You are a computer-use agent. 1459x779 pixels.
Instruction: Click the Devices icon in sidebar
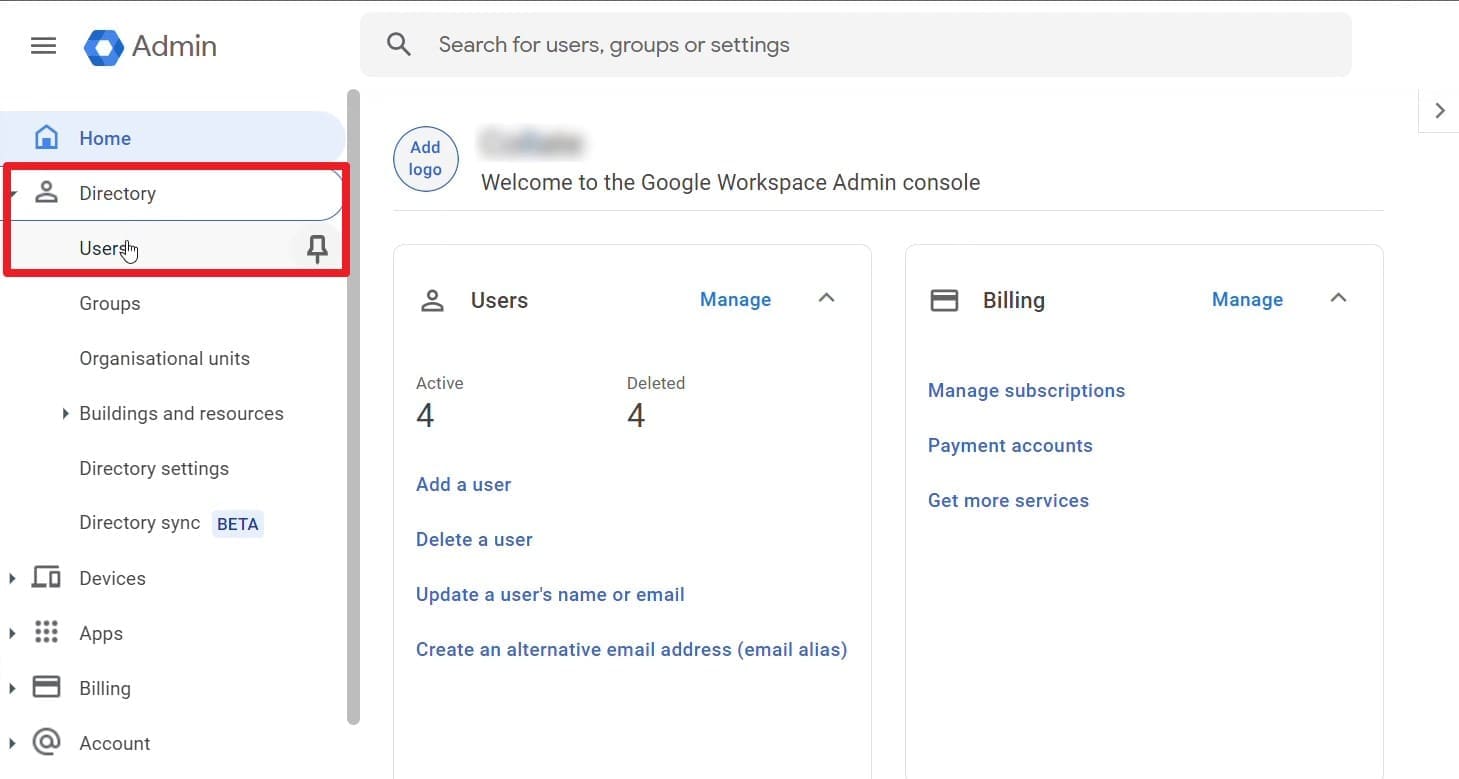coord(46,578)
